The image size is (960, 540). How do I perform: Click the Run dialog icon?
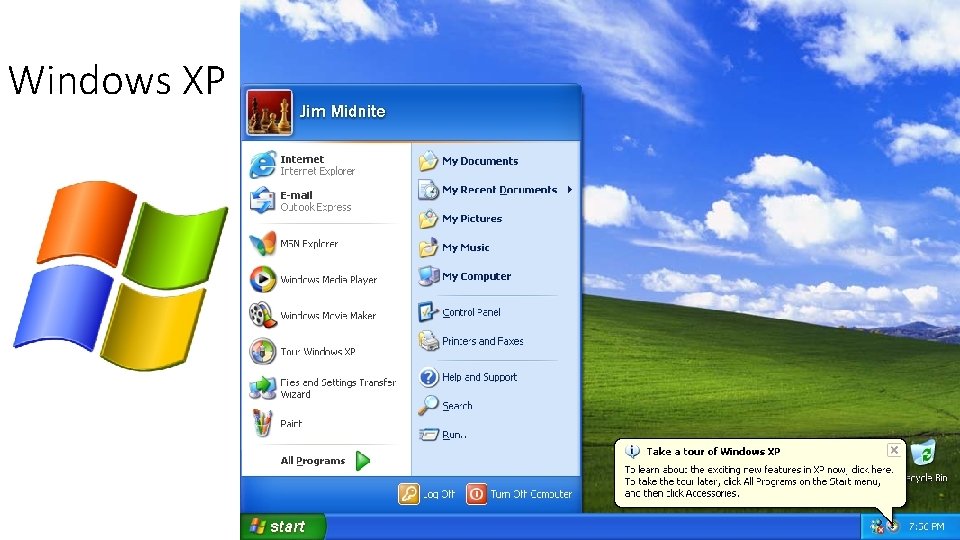[x=429, y=434]
